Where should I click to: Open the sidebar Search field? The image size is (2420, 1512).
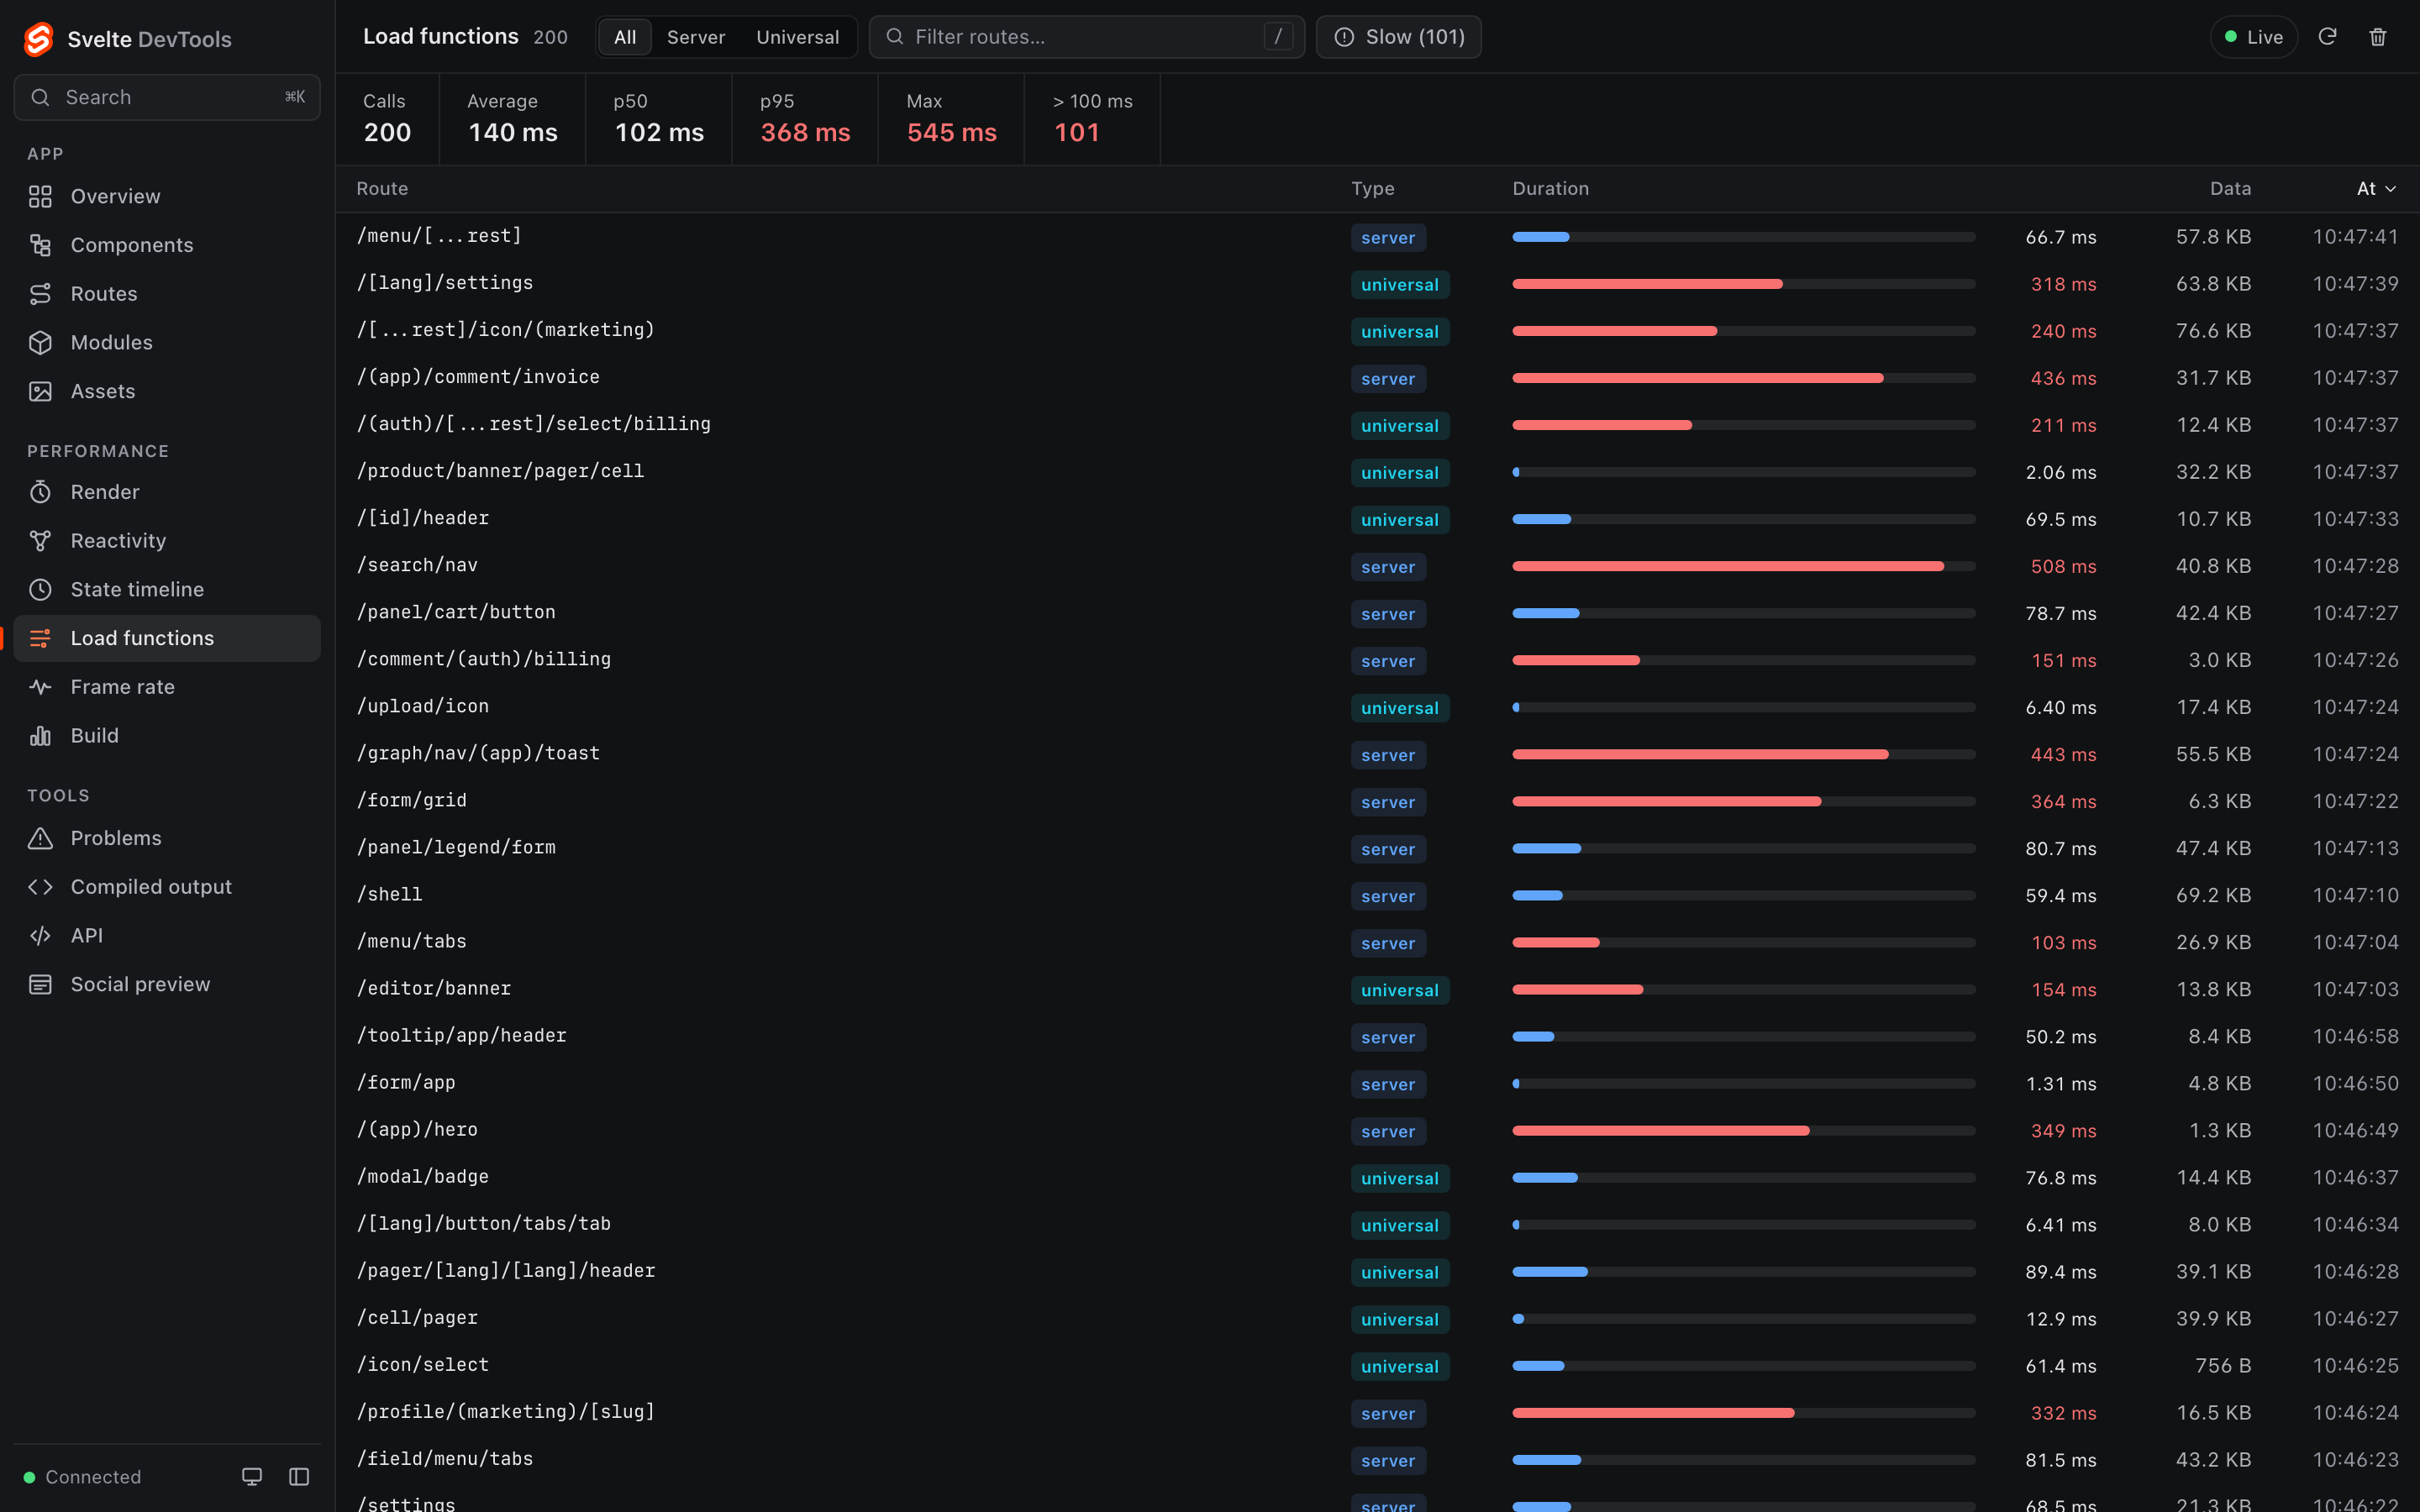point(167,97)
